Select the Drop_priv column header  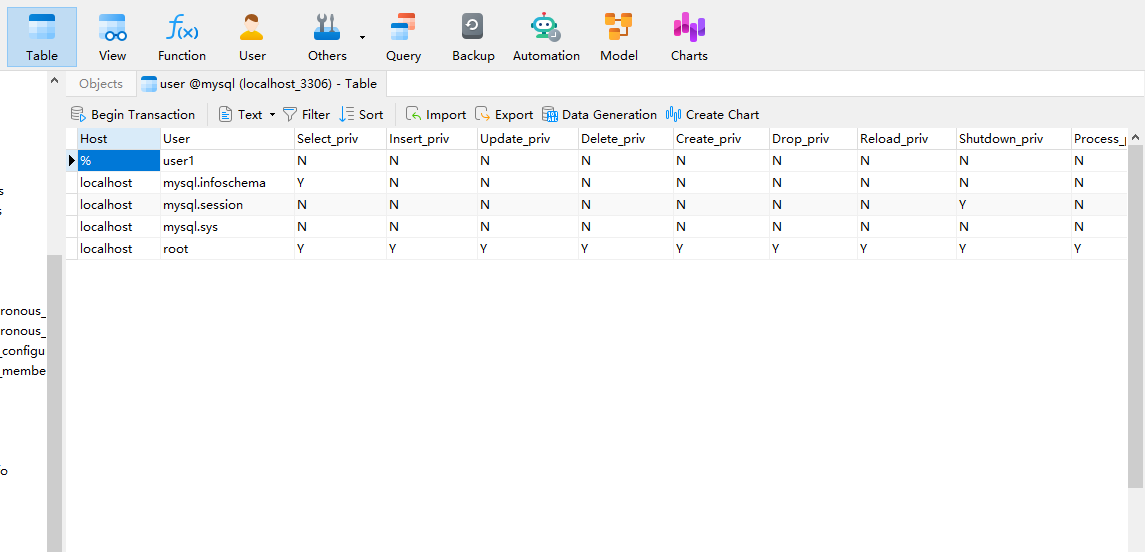(x=813, y=139)
